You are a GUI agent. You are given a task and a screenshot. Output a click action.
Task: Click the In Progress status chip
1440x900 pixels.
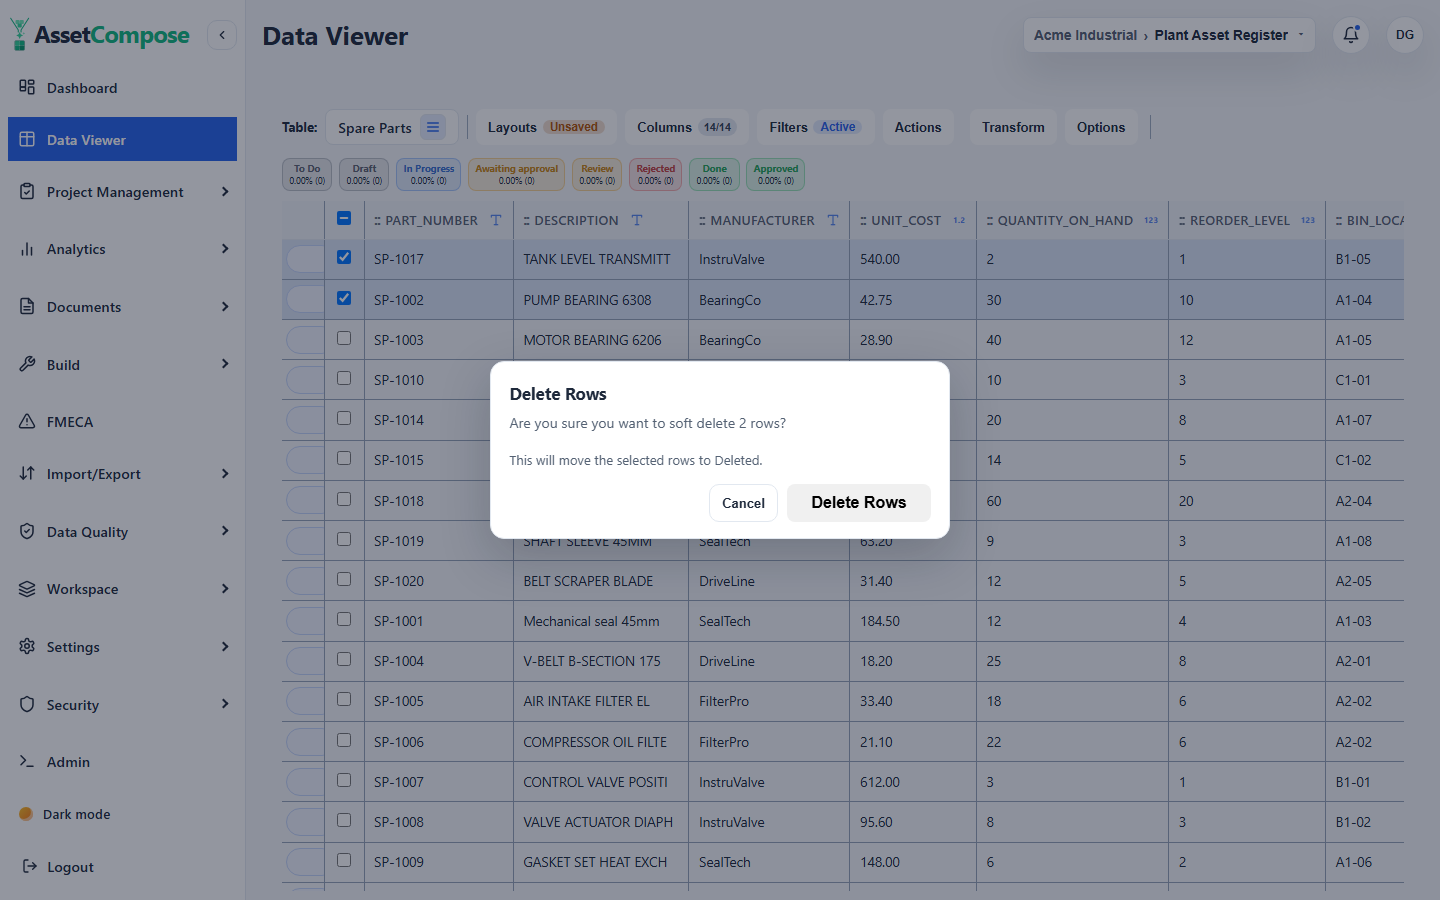coord(428,174)
